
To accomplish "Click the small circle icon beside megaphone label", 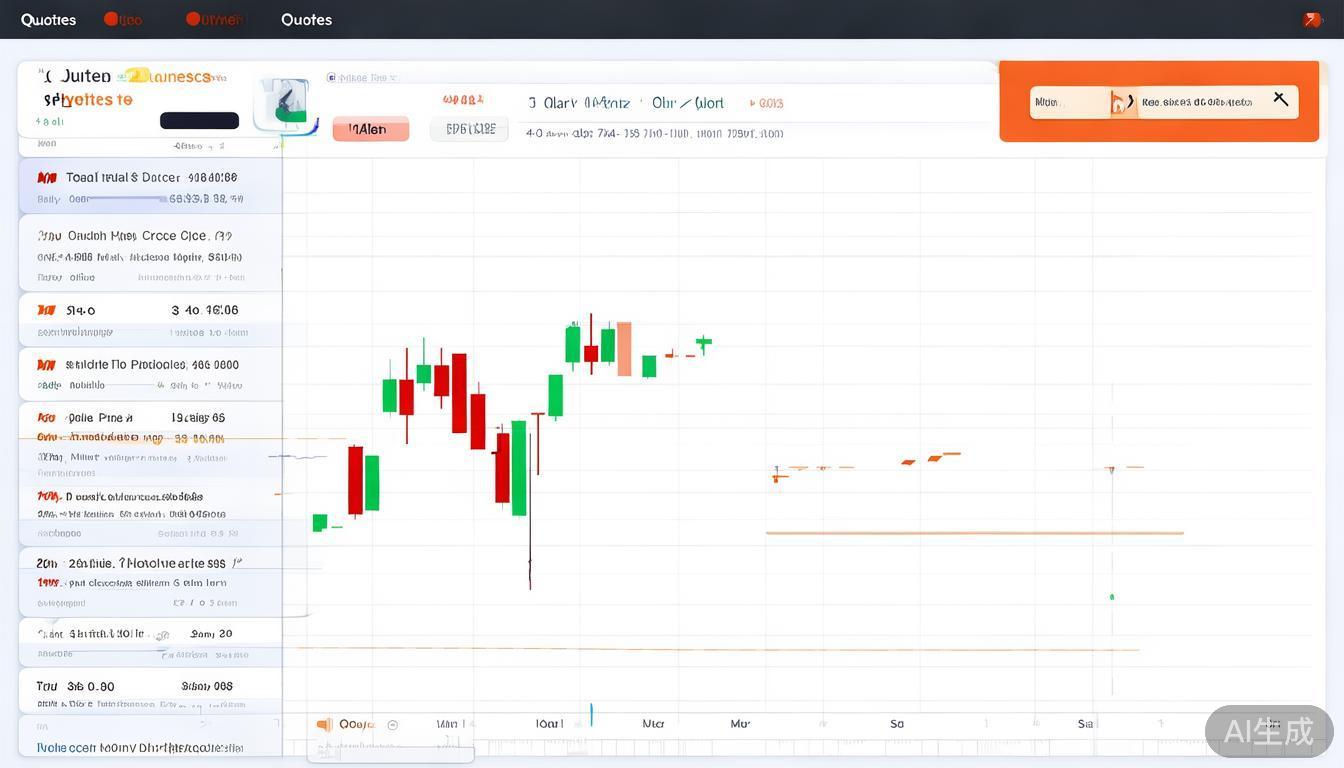I will coord(392,725).
